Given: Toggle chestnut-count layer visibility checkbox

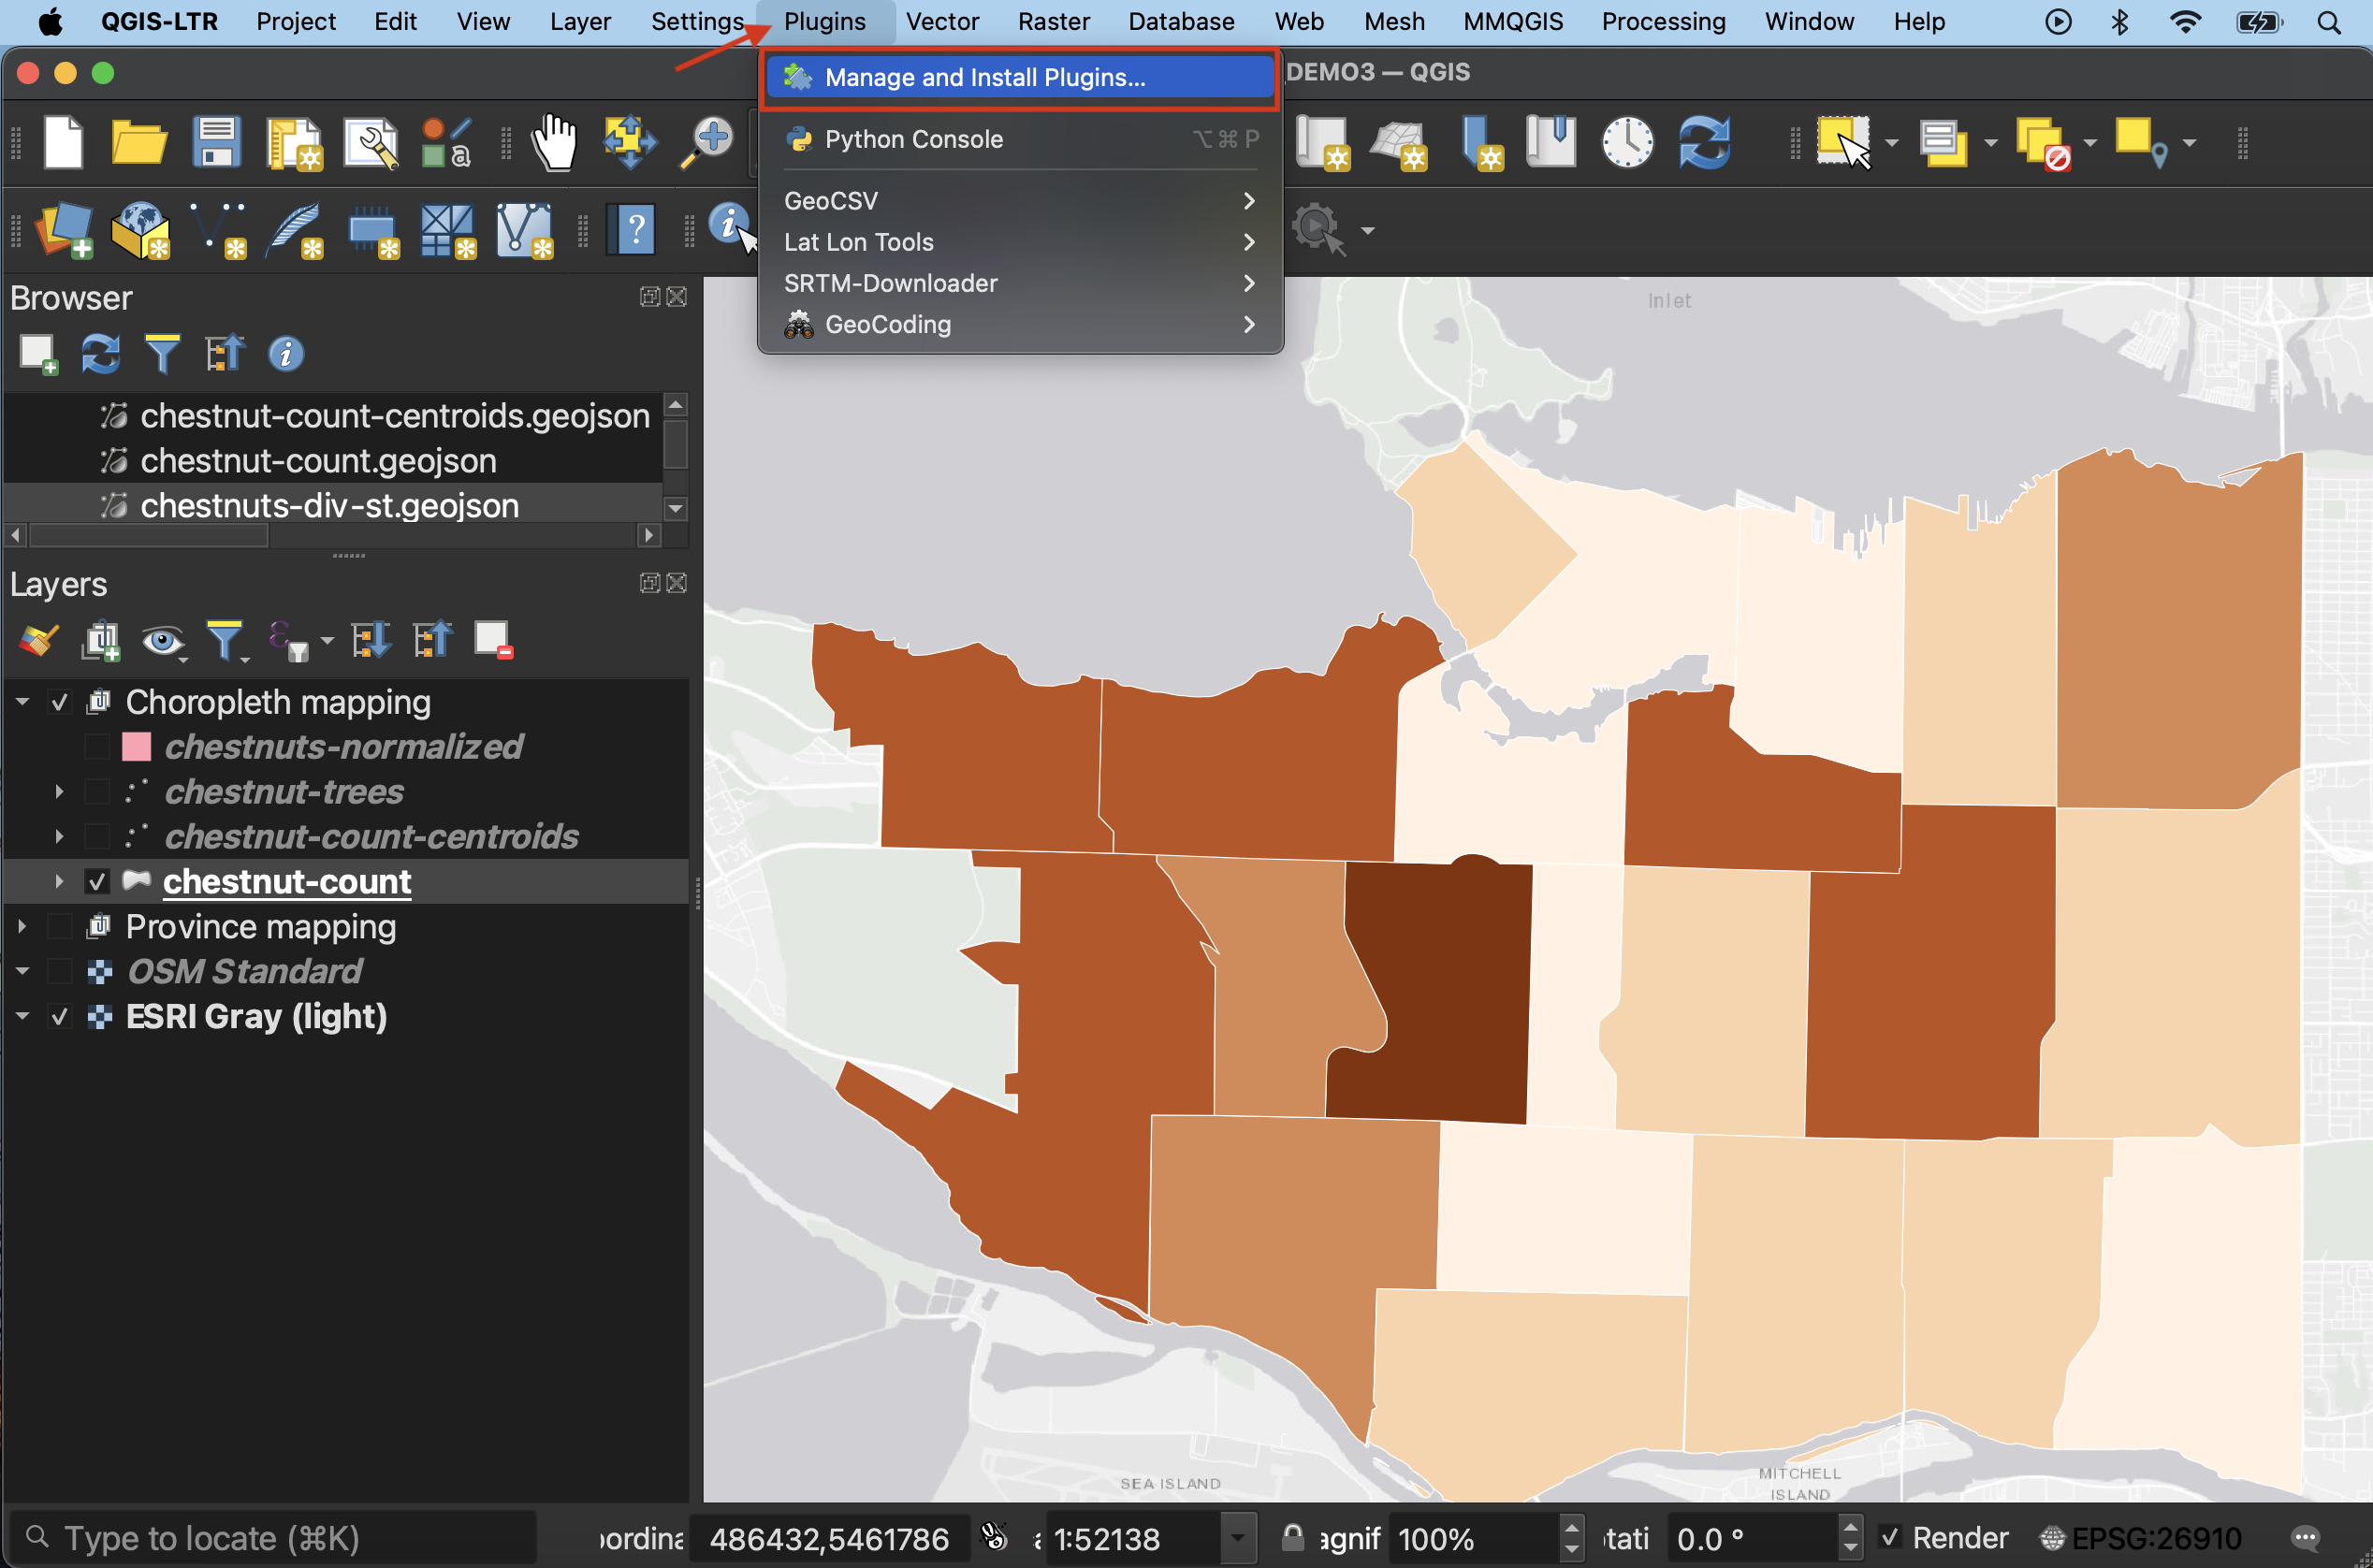Looking at the screenshot, I should [x=97, y=882].
